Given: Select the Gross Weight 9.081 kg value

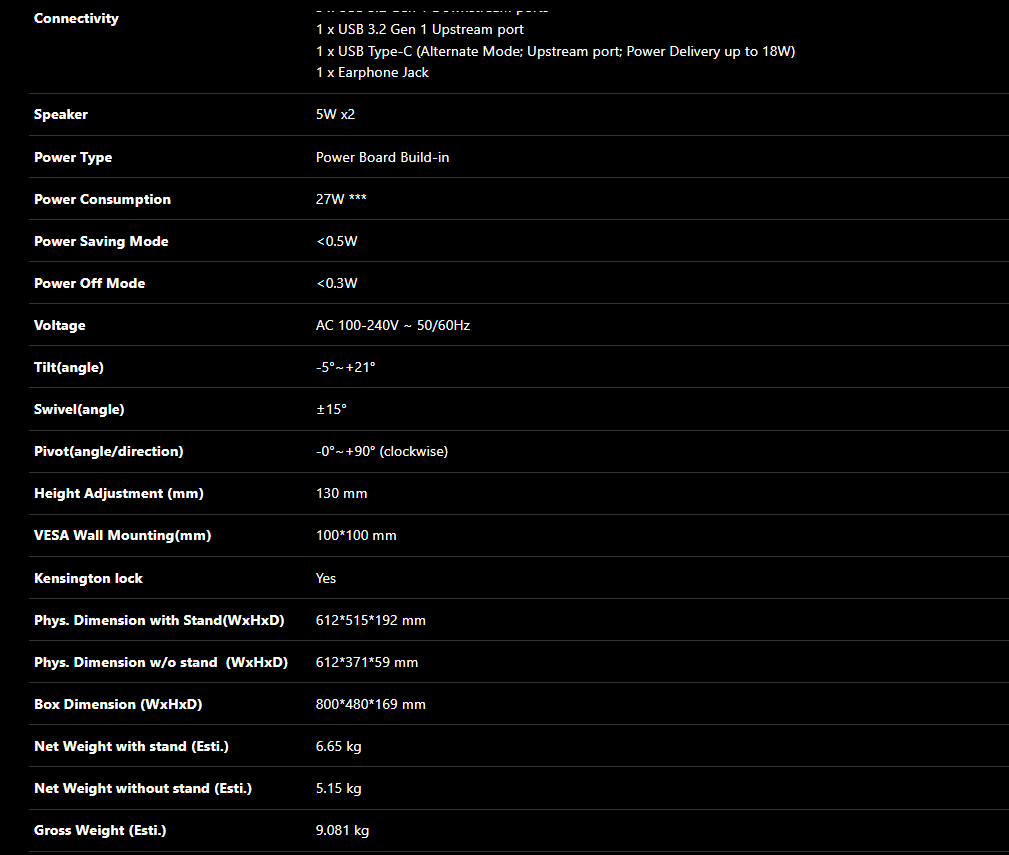Looking at the screenshot, I should (x=342, y=831).
